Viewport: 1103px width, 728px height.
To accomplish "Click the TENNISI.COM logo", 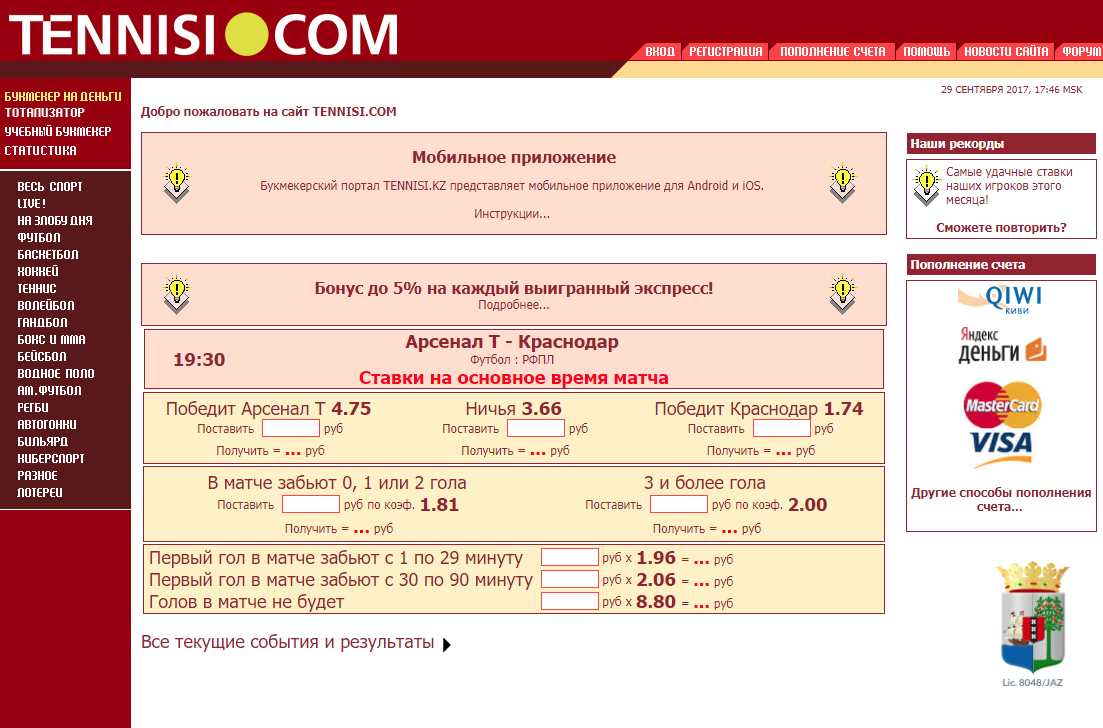I will tap(203, 34).
